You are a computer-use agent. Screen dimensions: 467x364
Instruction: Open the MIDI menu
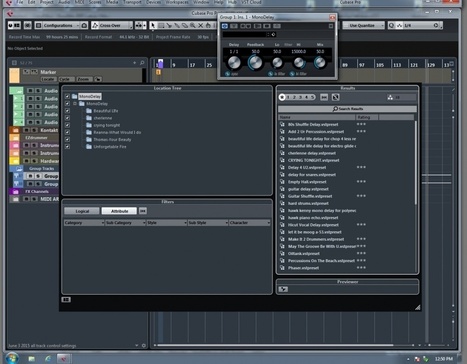point(79,2)
